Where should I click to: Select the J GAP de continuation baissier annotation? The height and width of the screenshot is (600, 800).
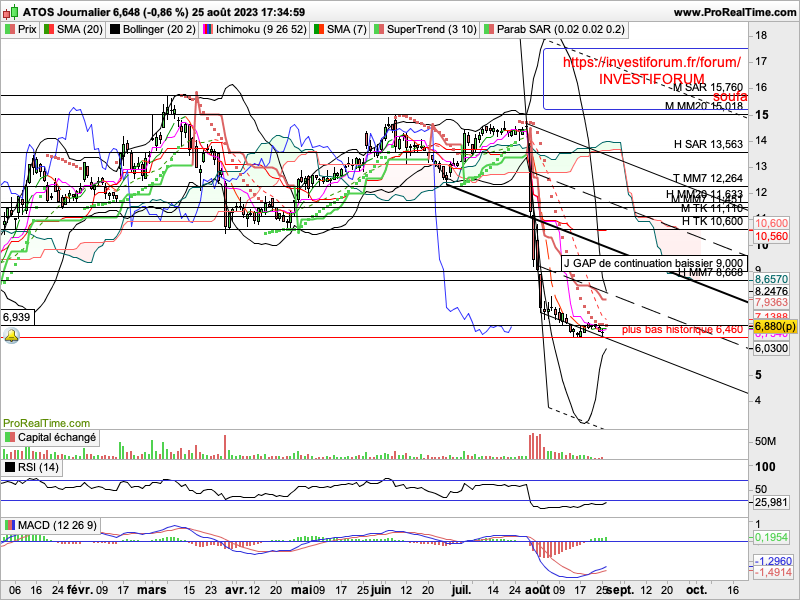654,263
